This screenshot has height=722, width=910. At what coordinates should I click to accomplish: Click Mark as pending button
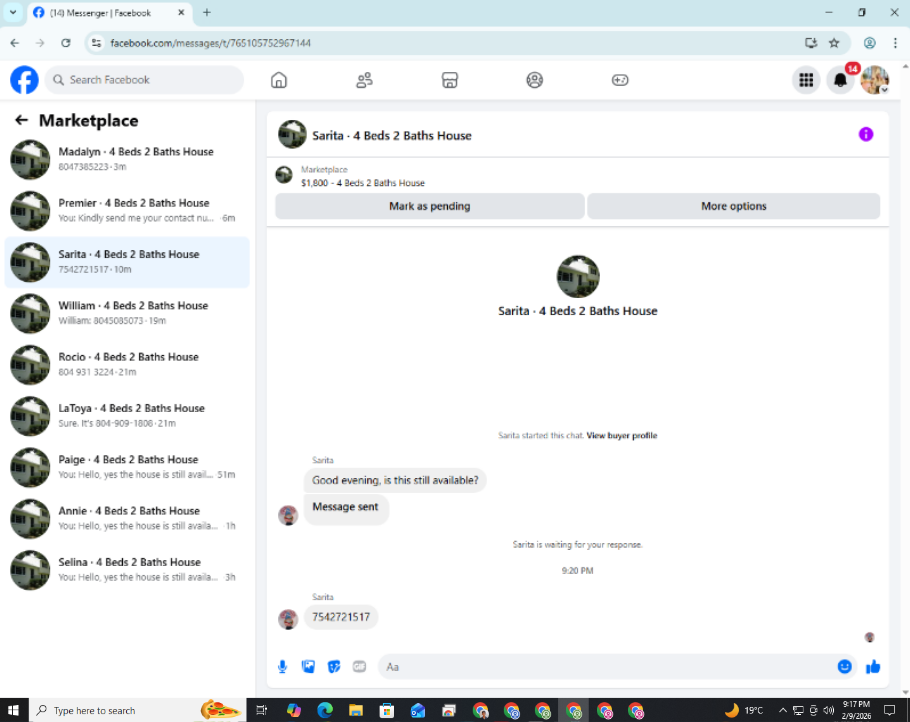point(429,206)
